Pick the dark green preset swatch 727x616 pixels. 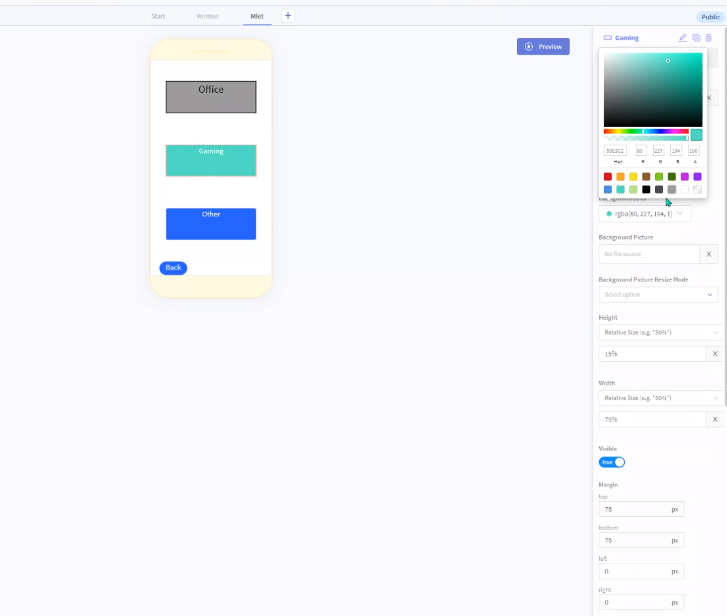(672, 177)
